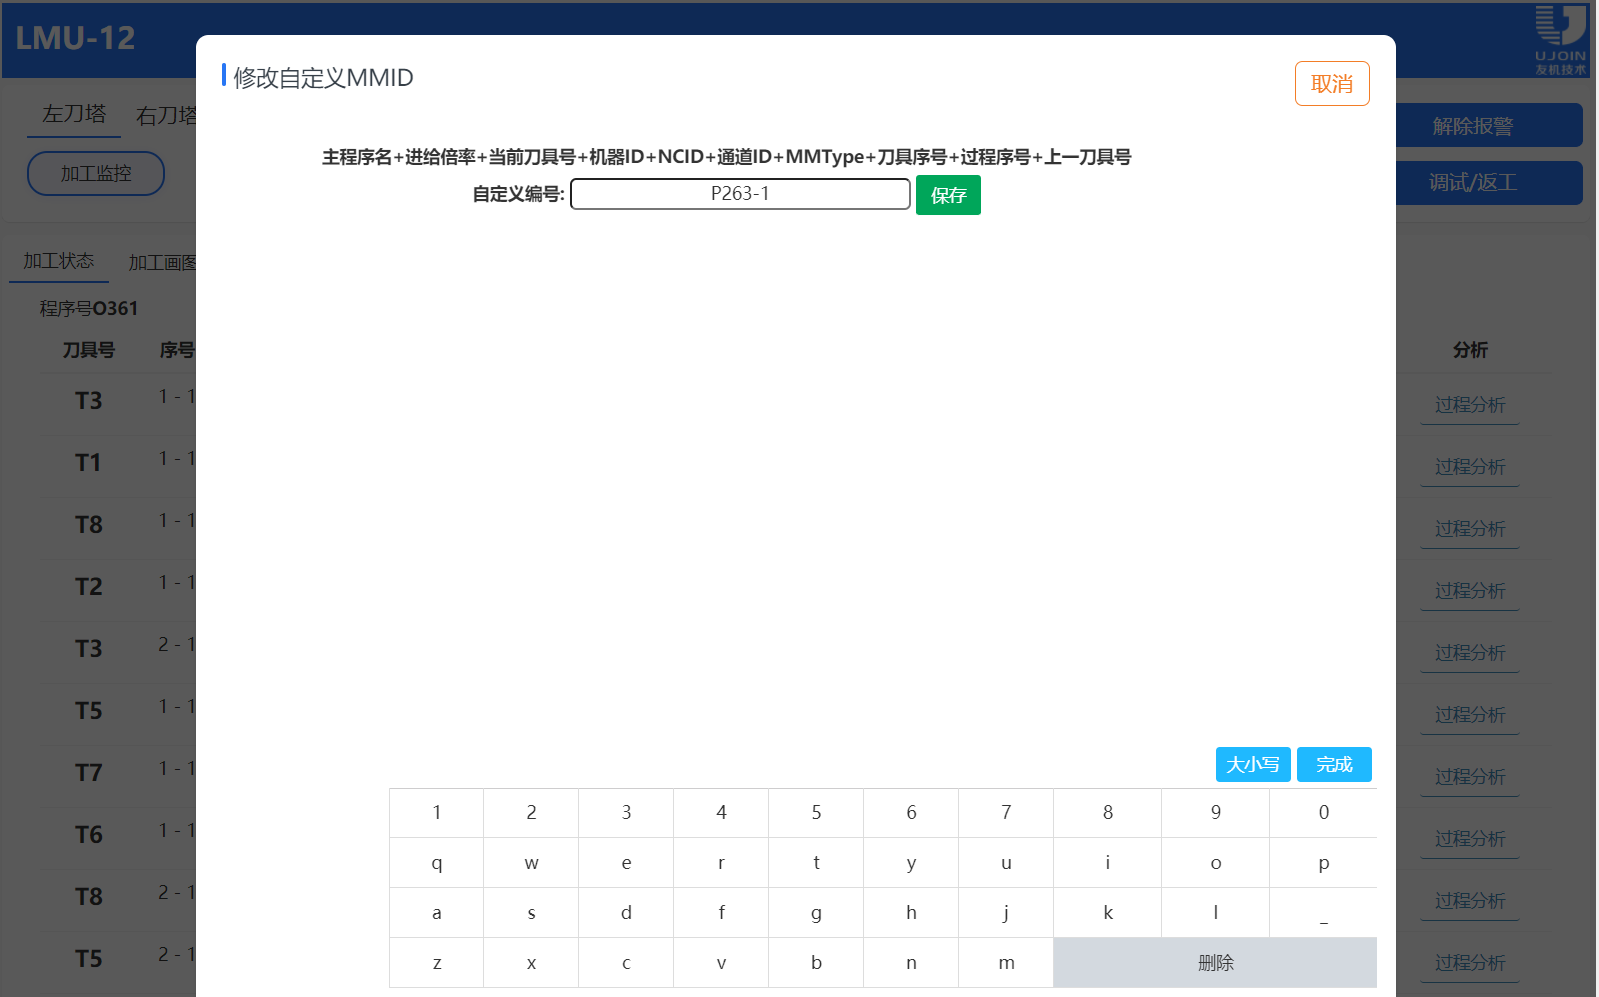Tap the underscore key
The width and height of the screenshot is (1599, 997).
1324,913
